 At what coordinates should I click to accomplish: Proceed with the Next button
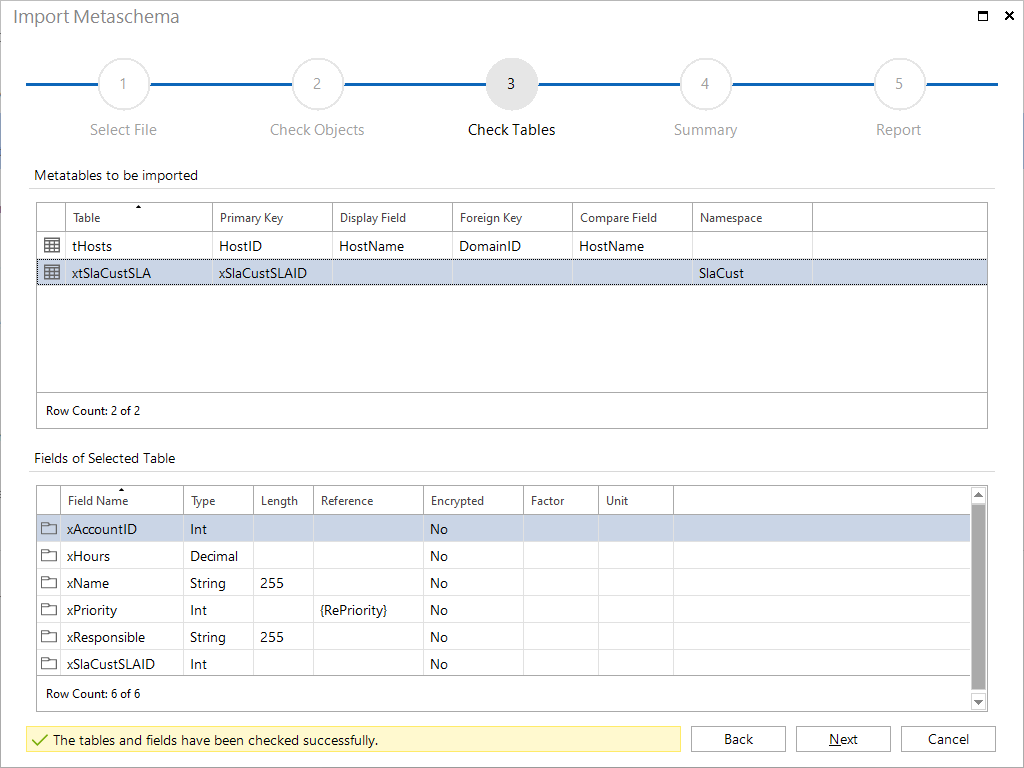843,739
